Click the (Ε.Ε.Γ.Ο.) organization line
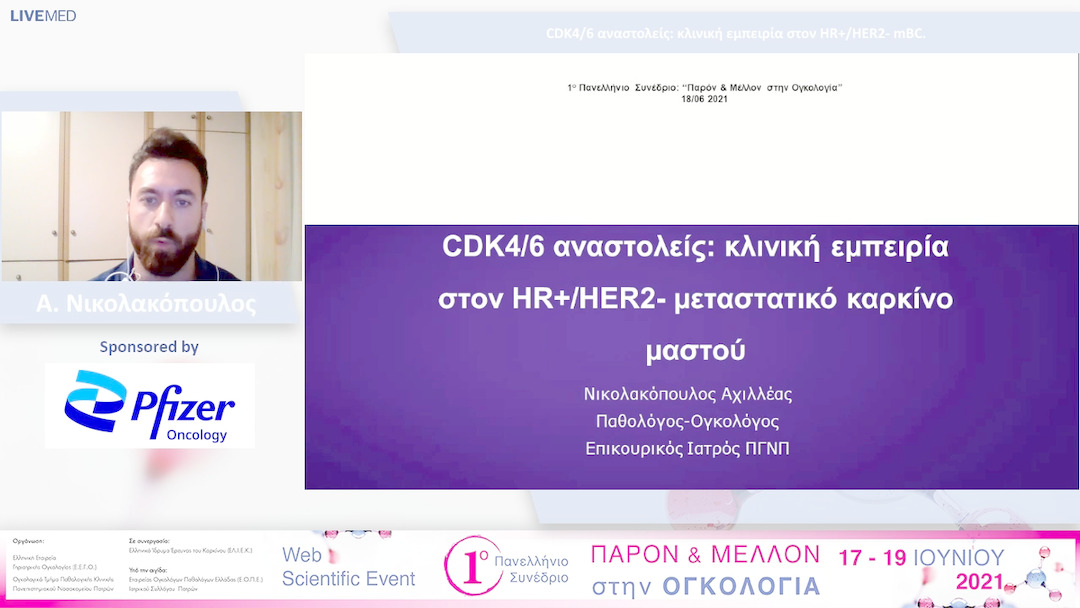The image size is (1080, 608). tap(54, 567)
